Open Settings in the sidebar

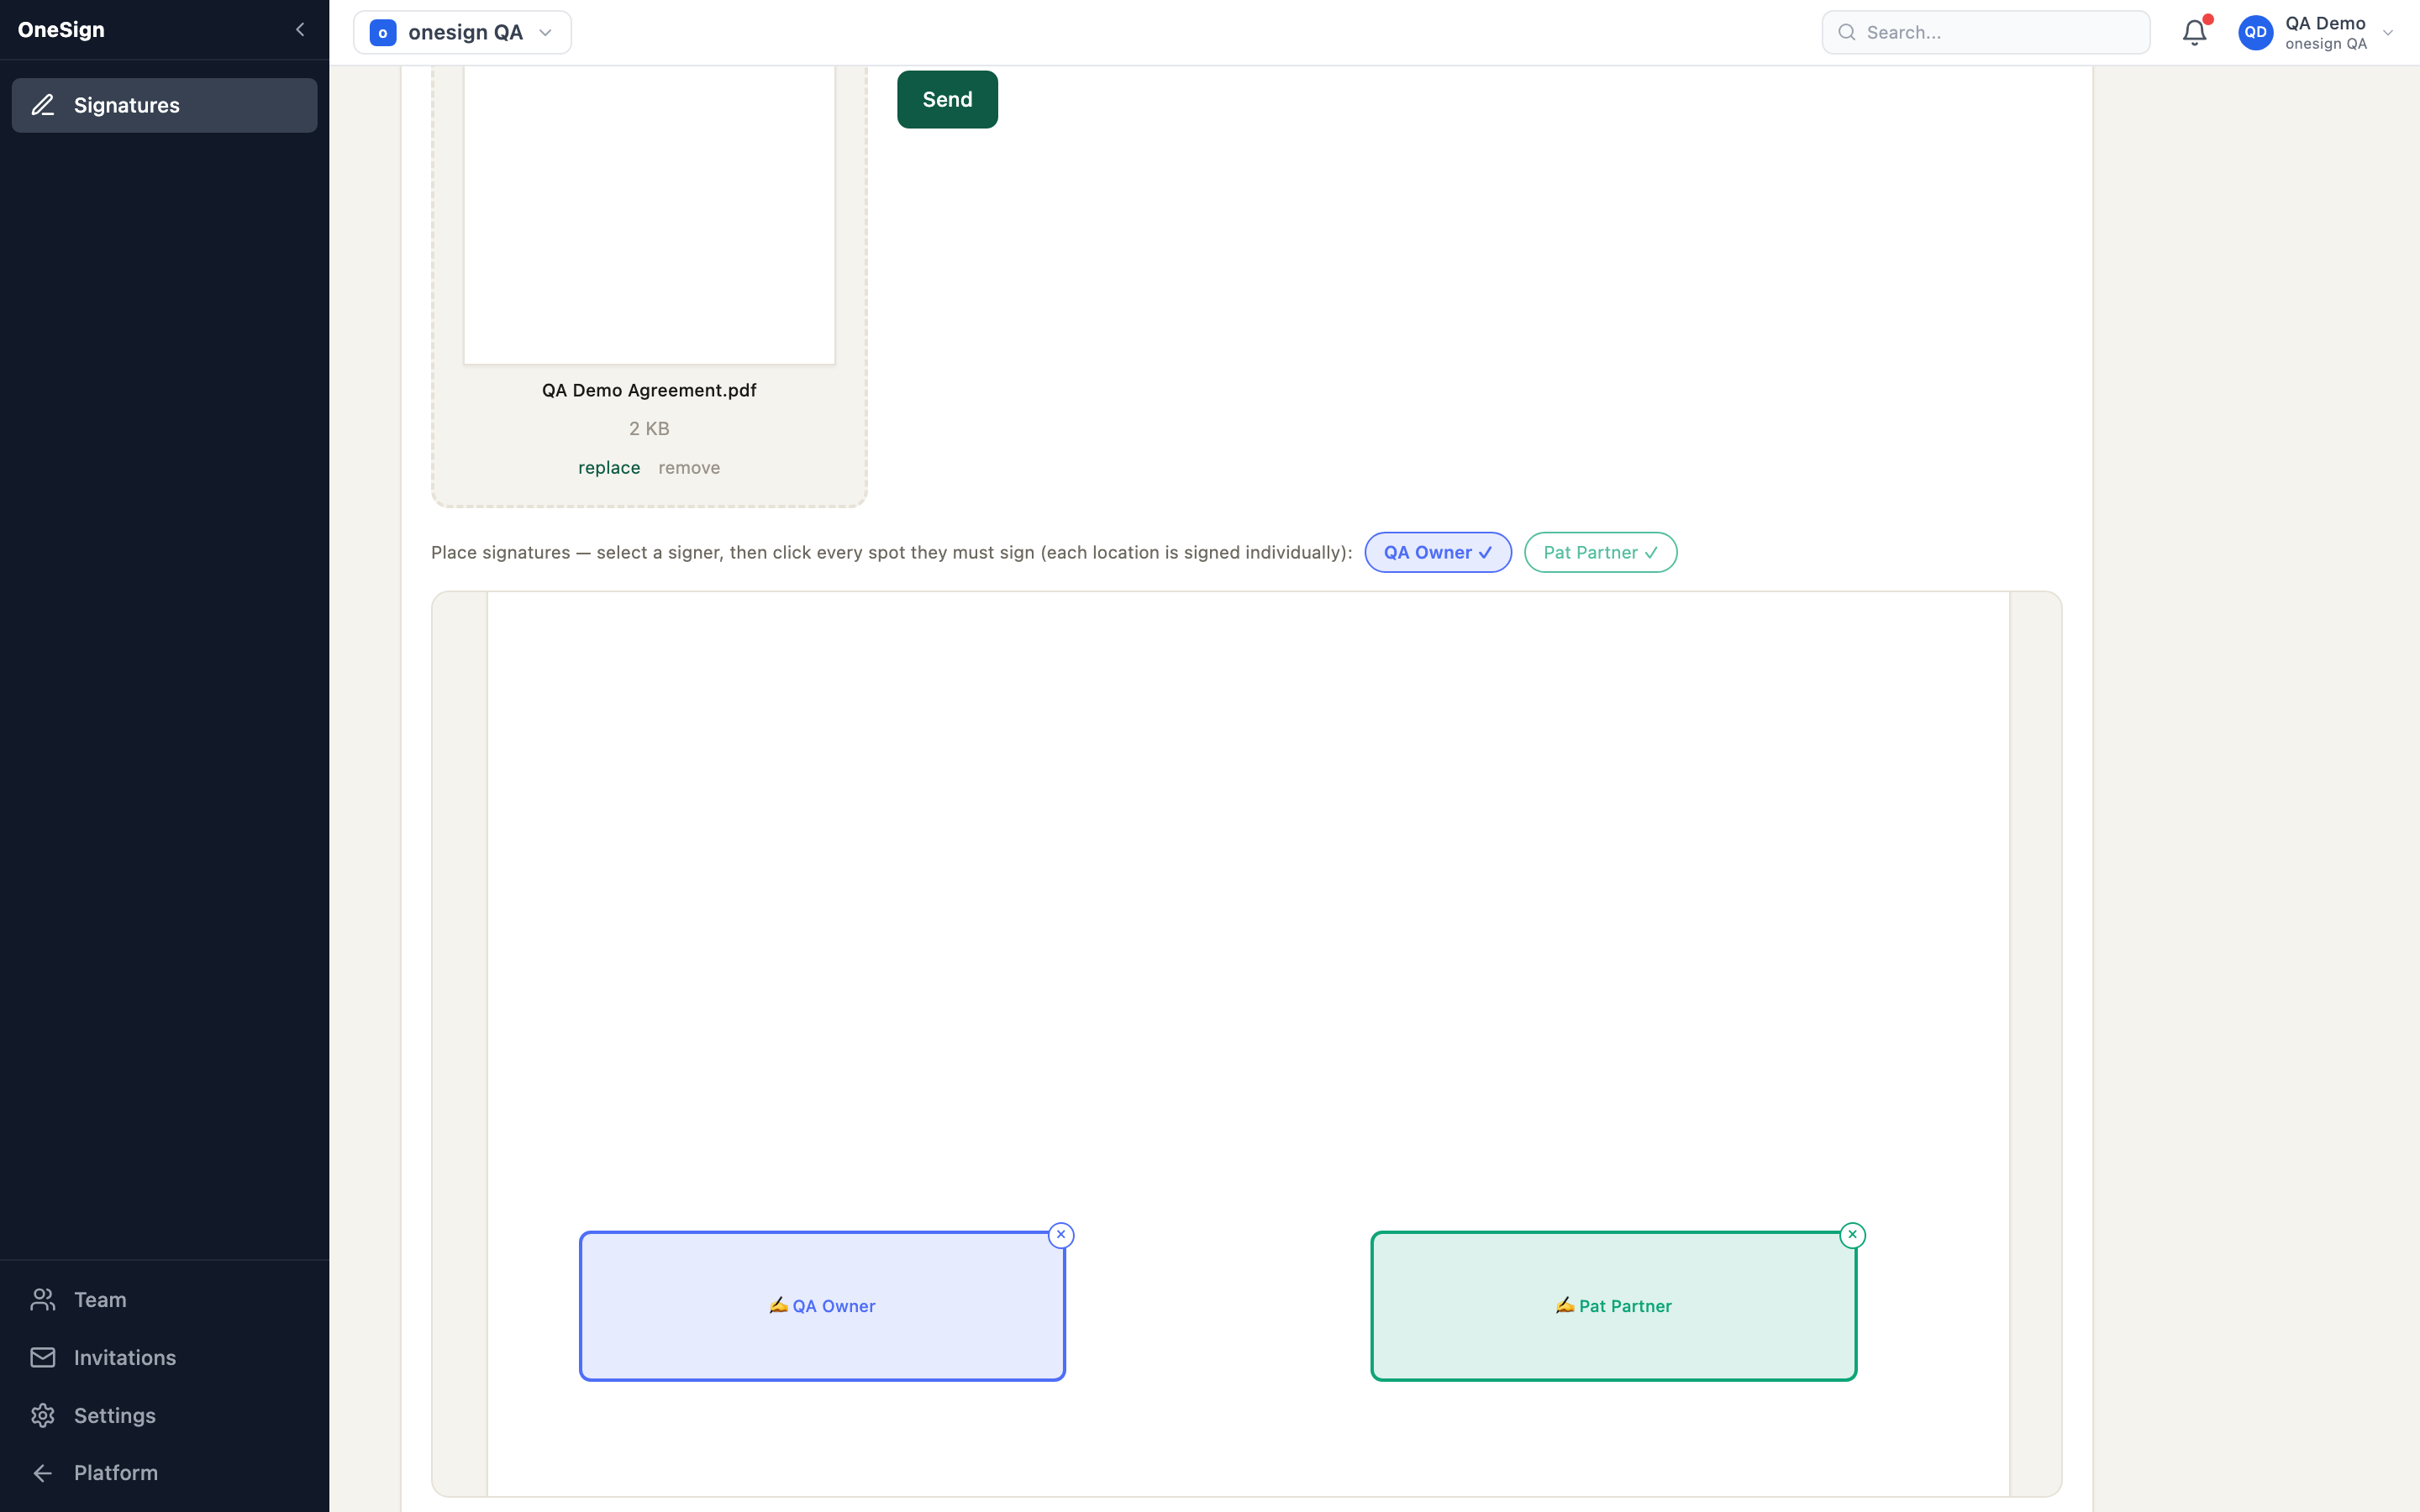(164, 1415)
